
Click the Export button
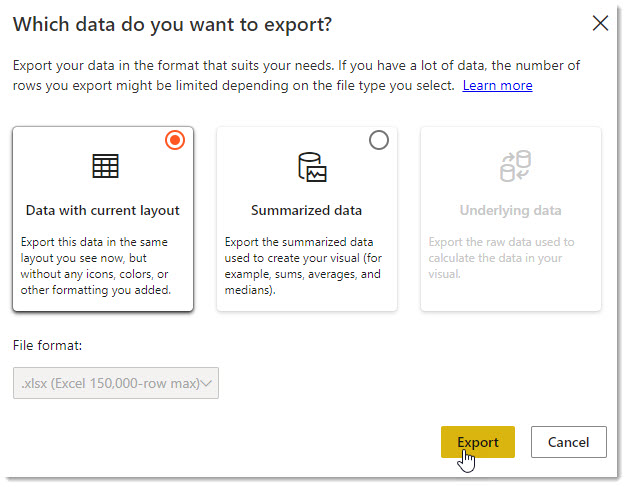[478, 442]
